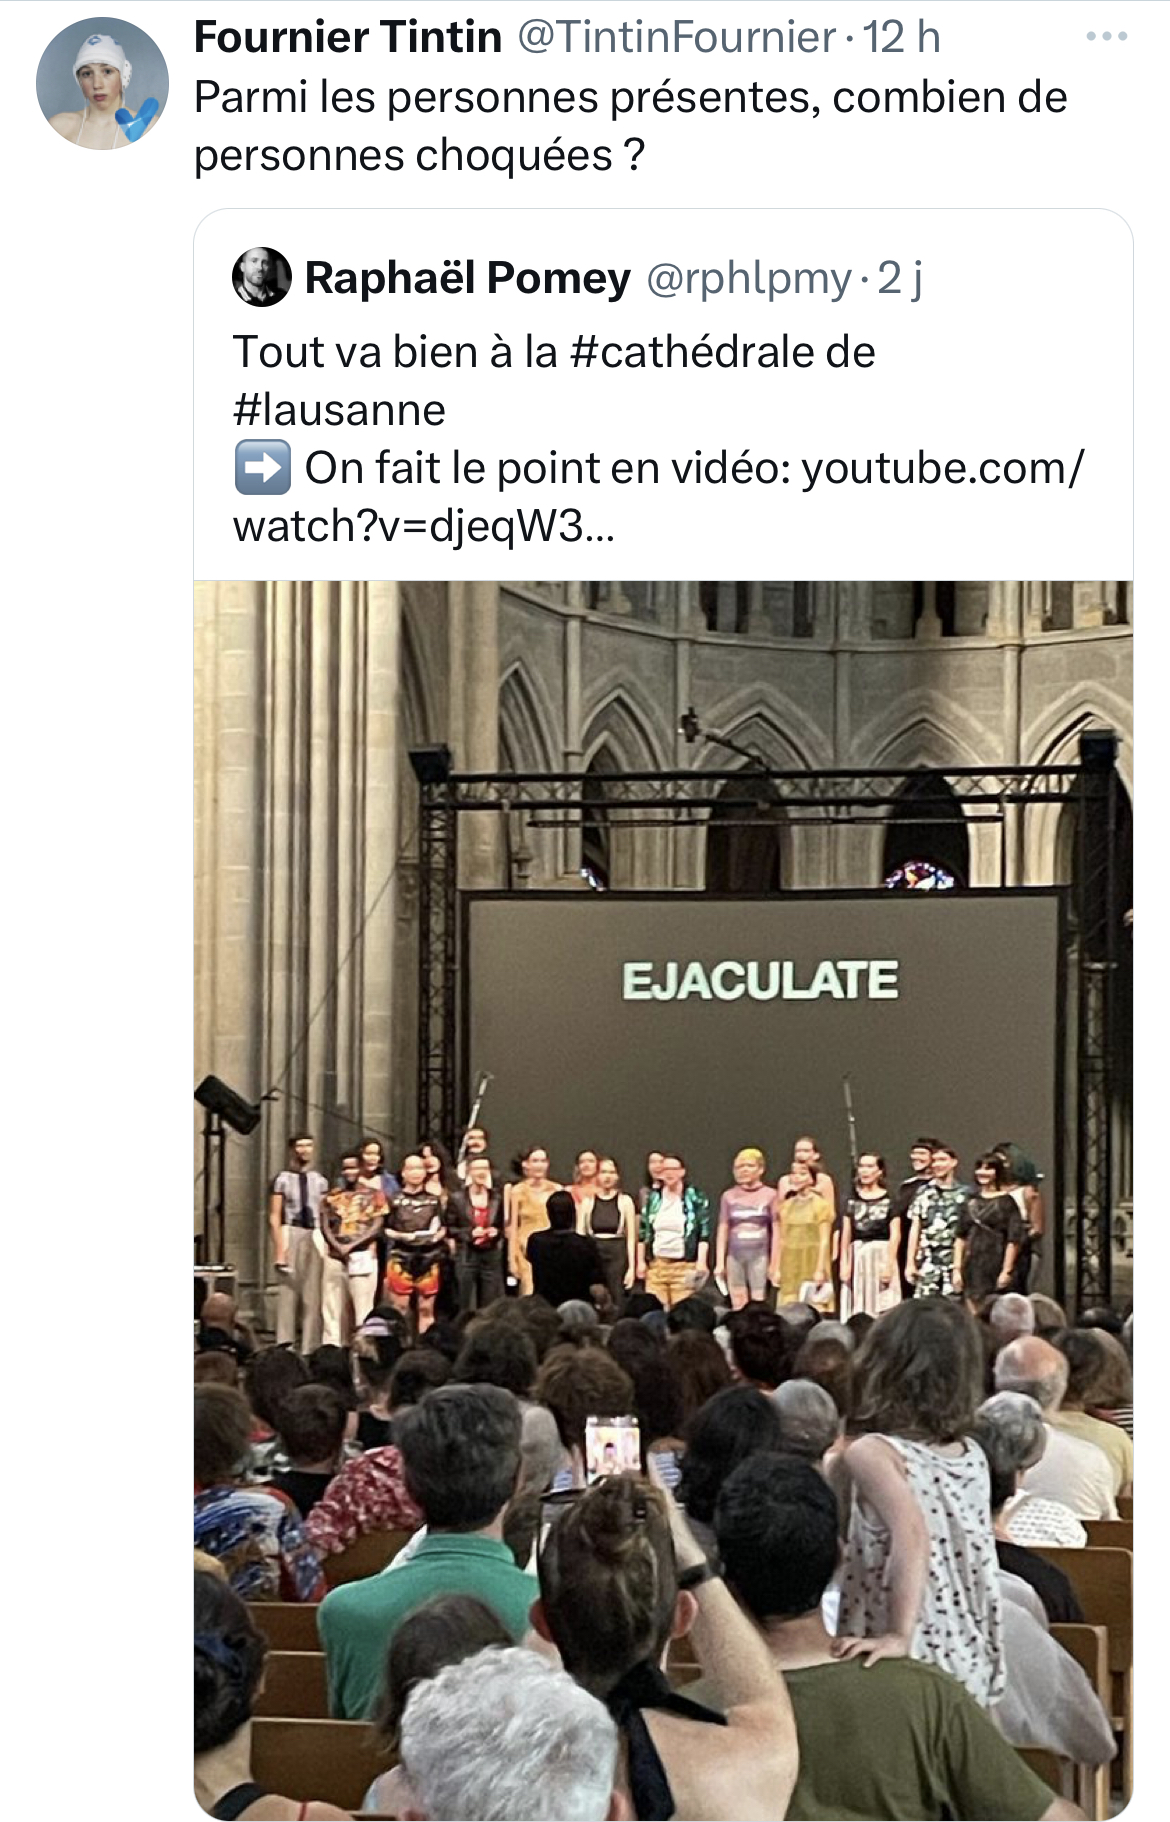Screen dimensions: 1170x1822
Task: Tap Raphaël Pomey's small round avatar
Action: 262,277
